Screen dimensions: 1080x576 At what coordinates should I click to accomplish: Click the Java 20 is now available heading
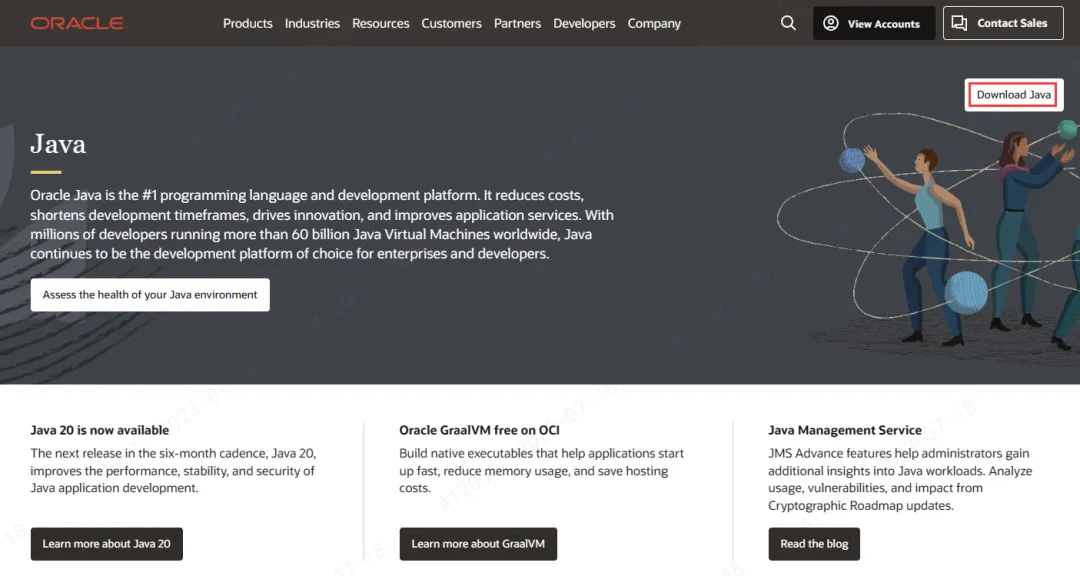tap(100, 430)
